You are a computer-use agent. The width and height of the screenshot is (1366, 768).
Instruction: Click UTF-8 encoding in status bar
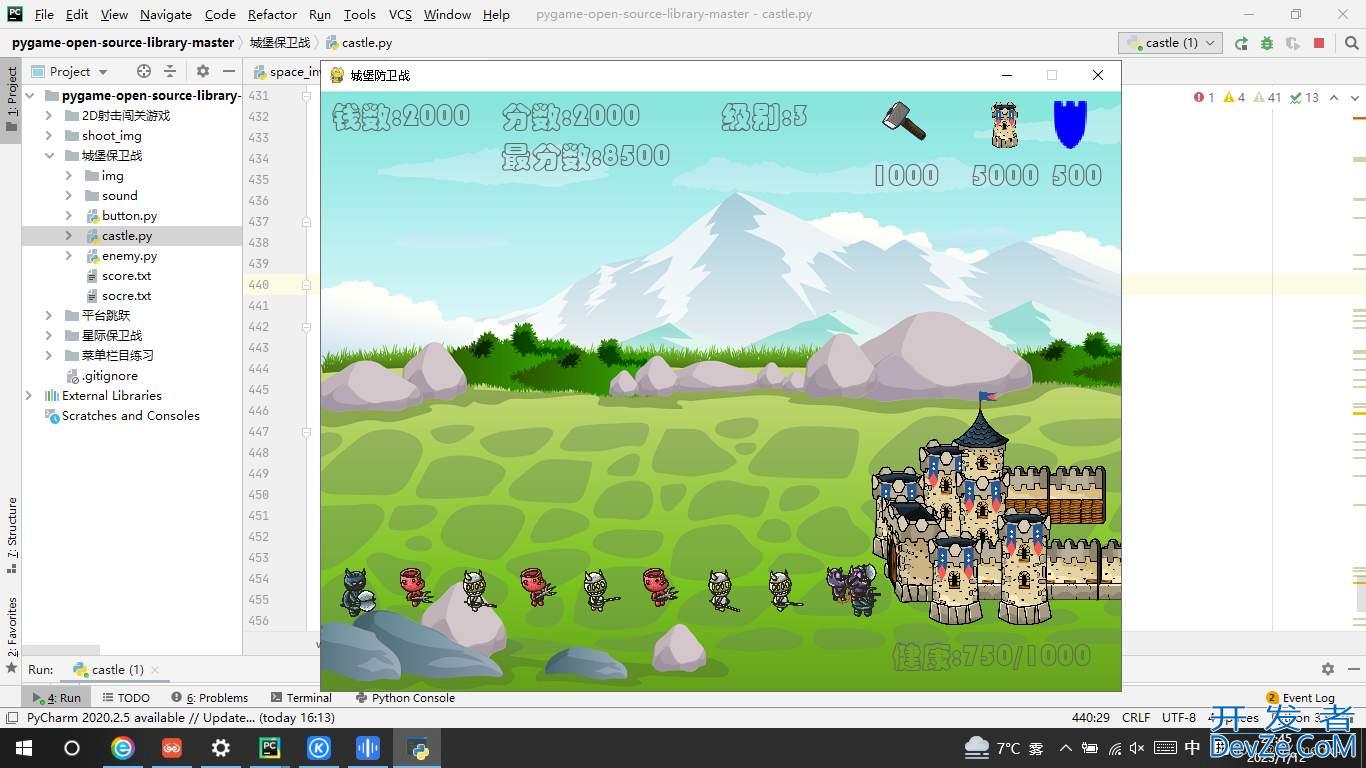(1179, 718)
